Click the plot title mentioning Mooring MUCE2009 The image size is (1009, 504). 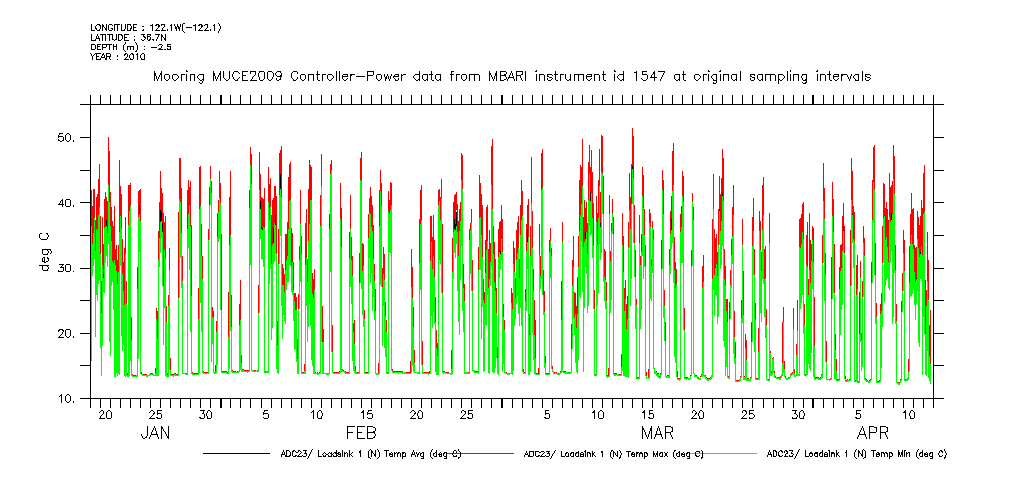[510, 76]
